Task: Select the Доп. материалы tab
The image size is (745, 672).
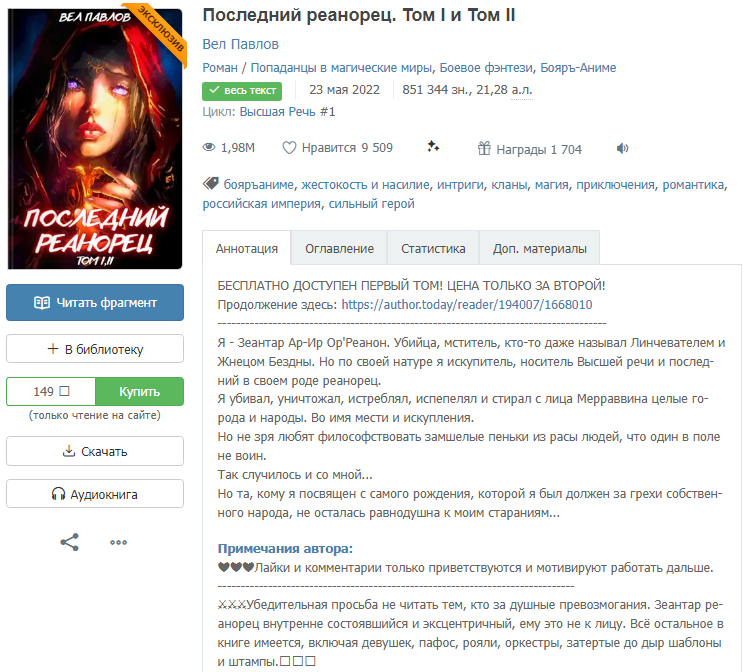Action: [539, 248]
